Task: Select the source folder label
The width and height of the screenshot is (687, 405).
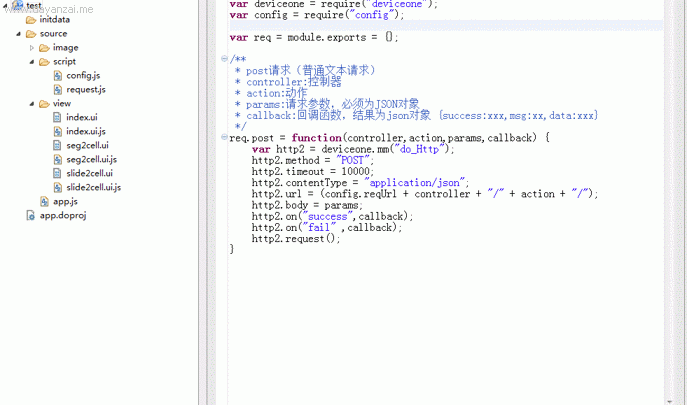Action: [x=53, y=33]
